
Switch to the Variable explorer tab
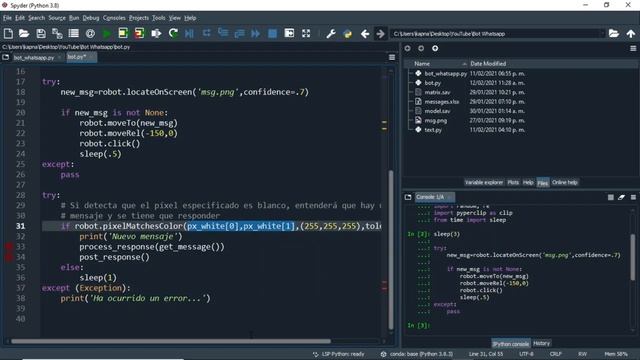tap(484, 182)
